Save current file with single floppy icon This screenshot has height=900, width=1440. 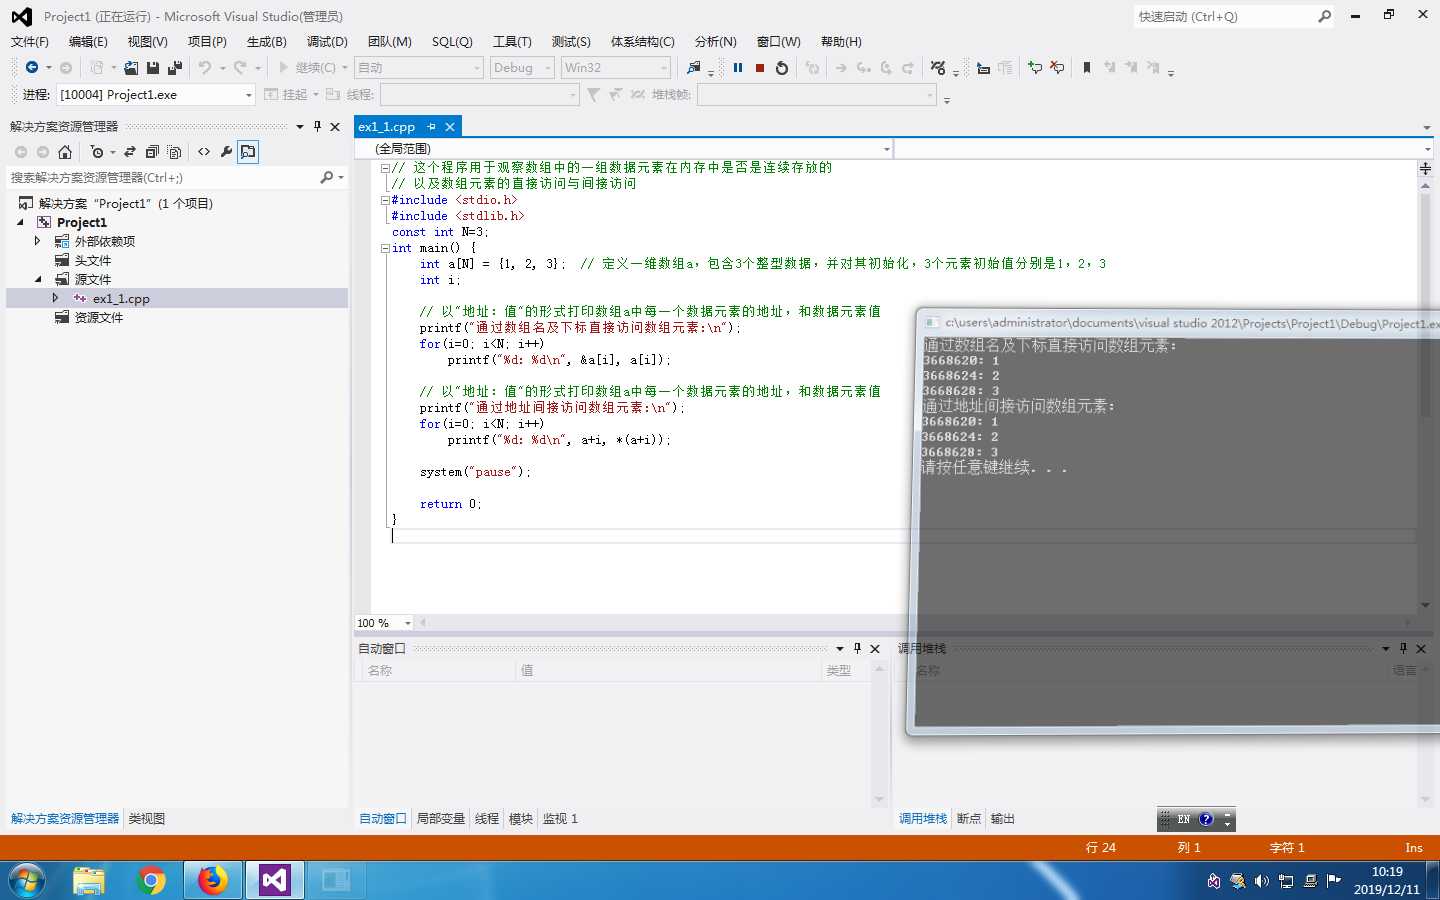[x=153, y=68]
